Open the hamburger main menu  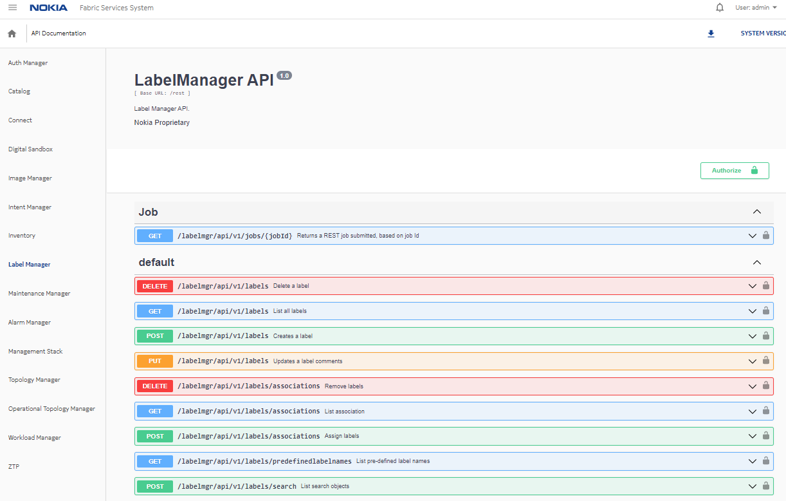(x=13, y=8)
